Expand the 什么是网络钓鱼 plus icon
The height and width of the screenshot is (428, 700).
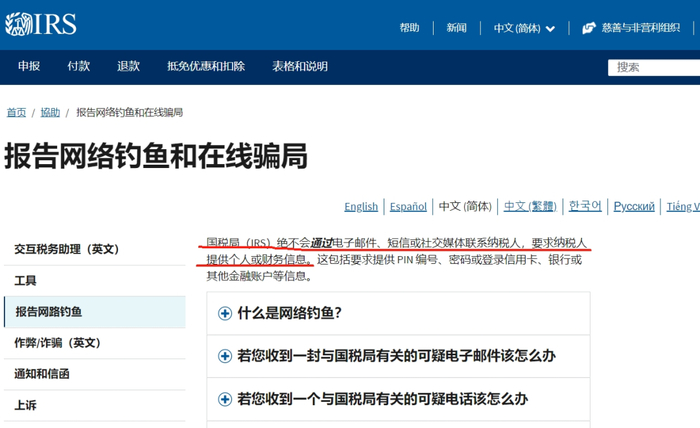225,313
